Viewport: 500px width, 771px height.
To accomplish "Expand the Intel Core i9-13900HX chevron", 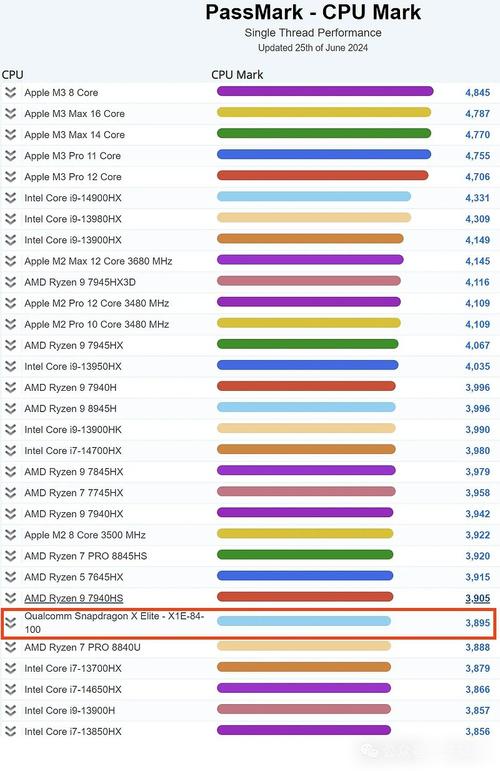I will [10, 240].
